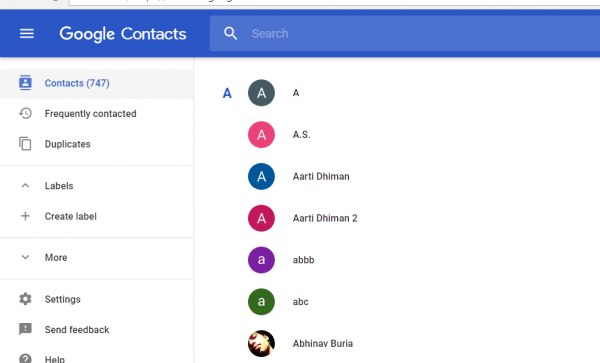This screenshot has width=600, height=363.
Task: Click the plus icon beside Create label
Action: pyautogui.click(x=25, y=216)
